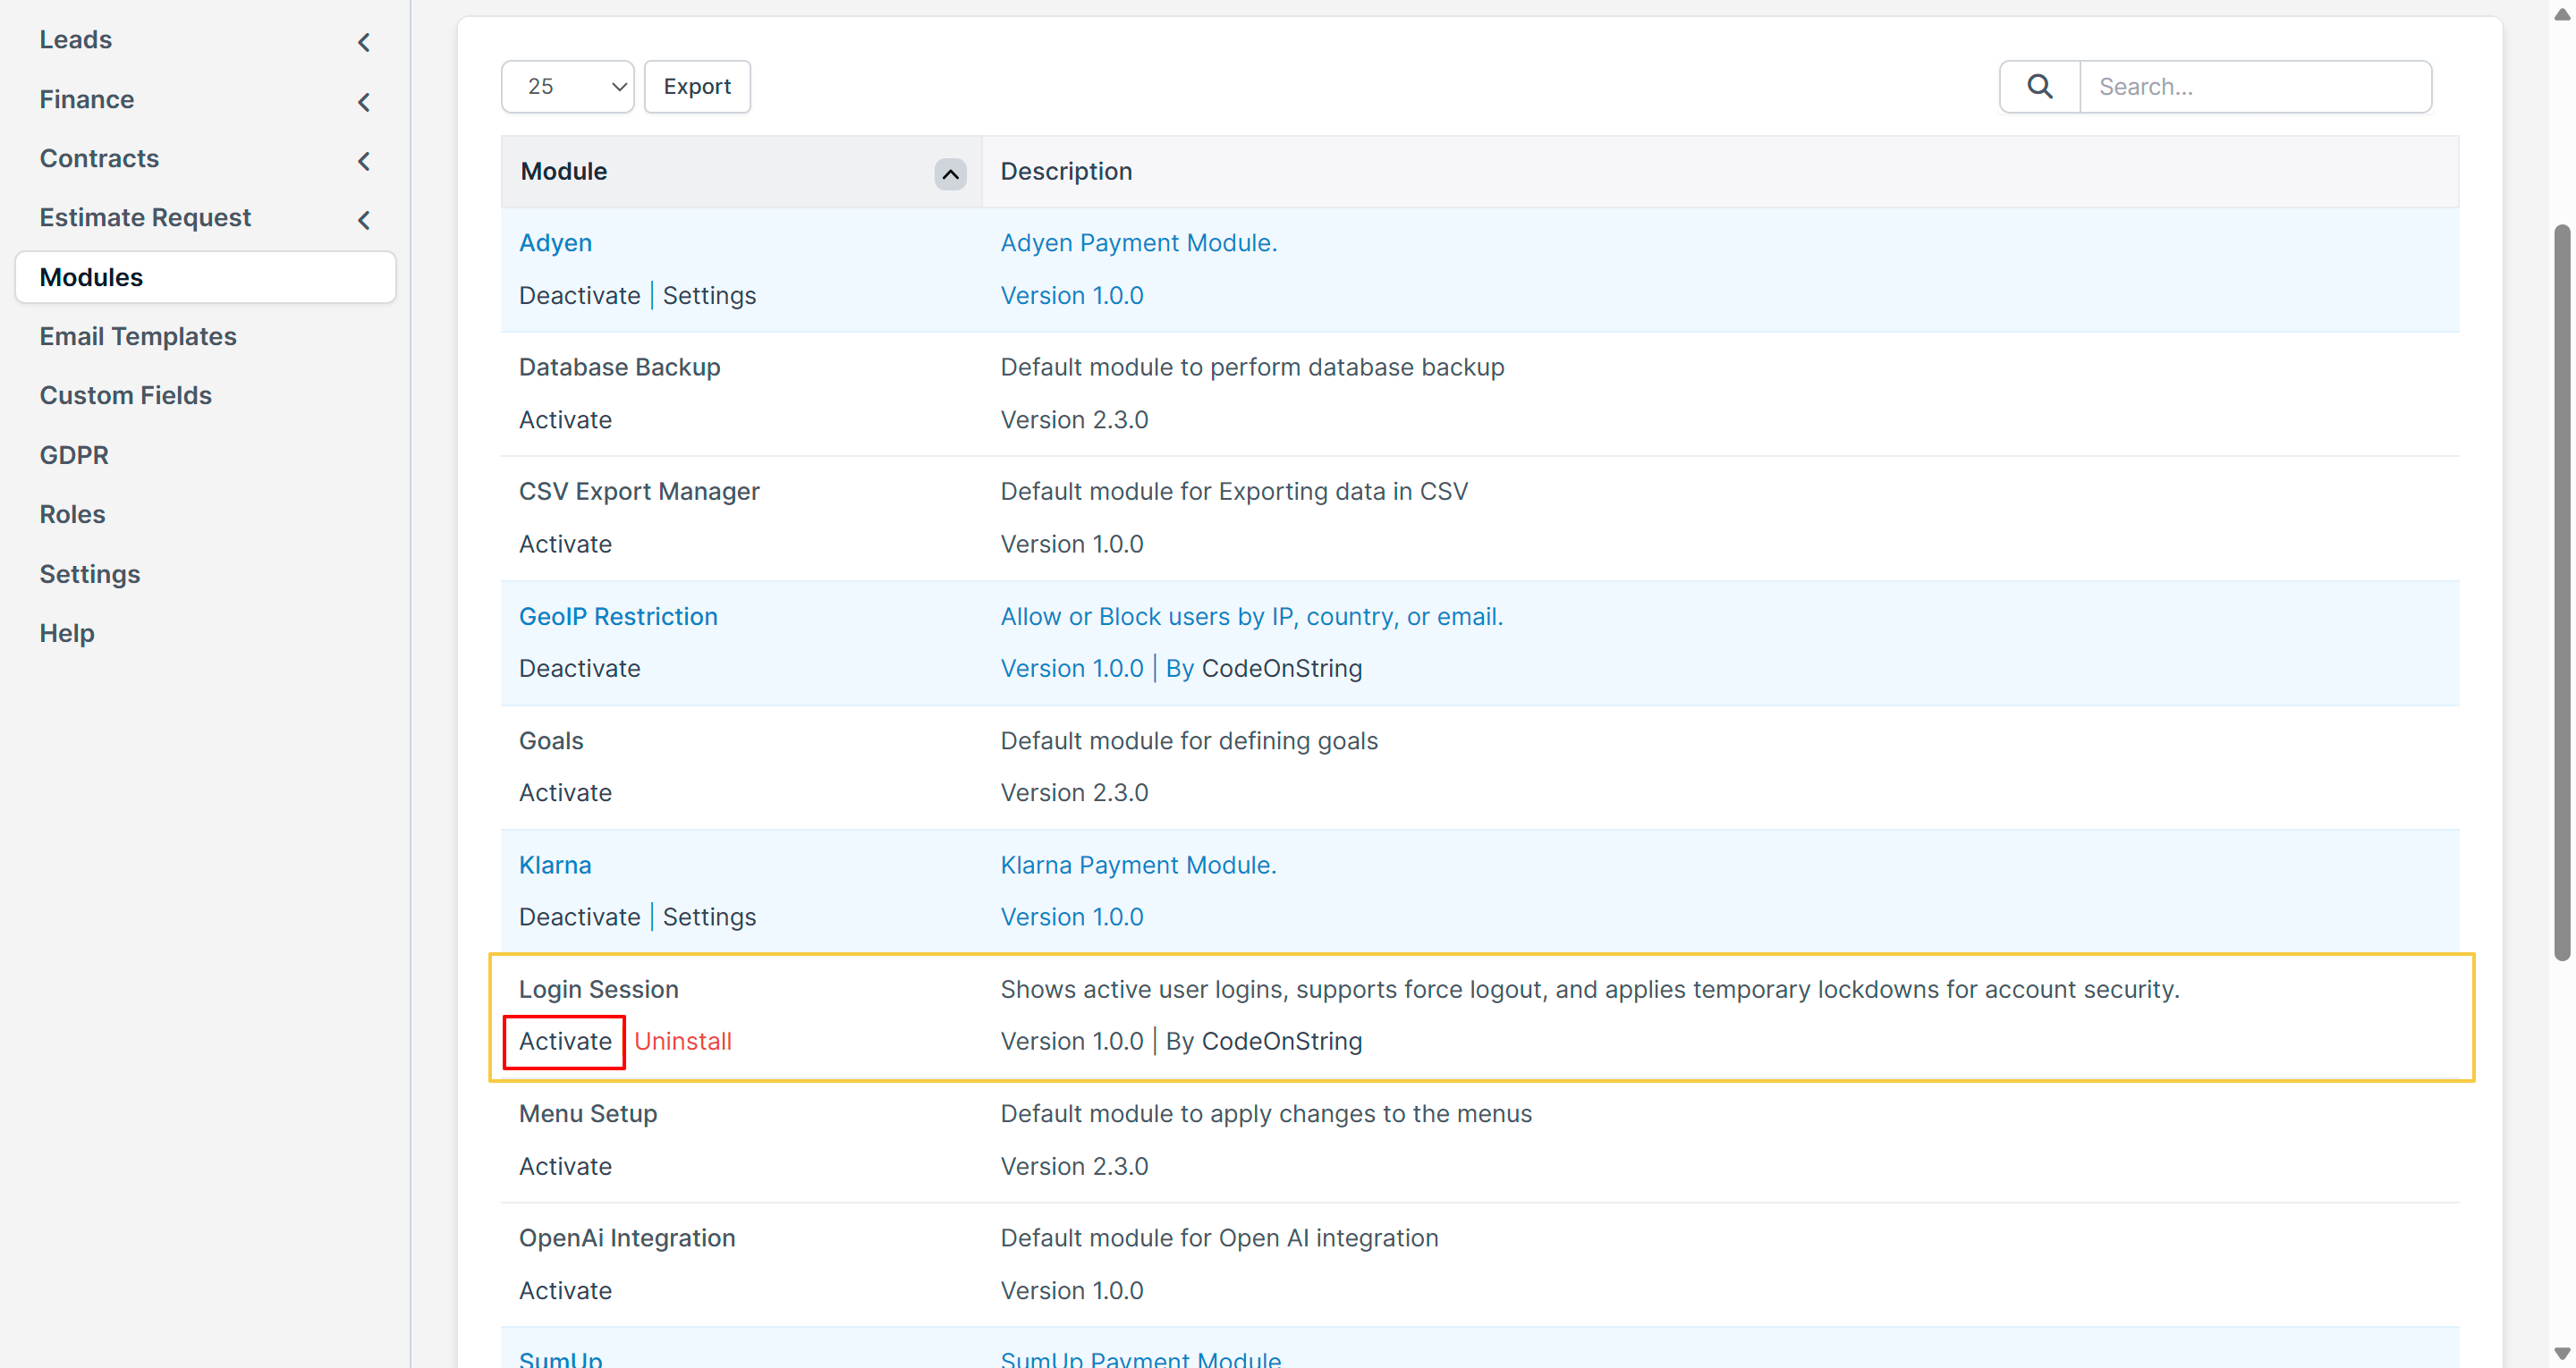The width and height of the screenshot is (2576, 1368).
Task: Open Klarna module Settings
Action: [709, 917]
